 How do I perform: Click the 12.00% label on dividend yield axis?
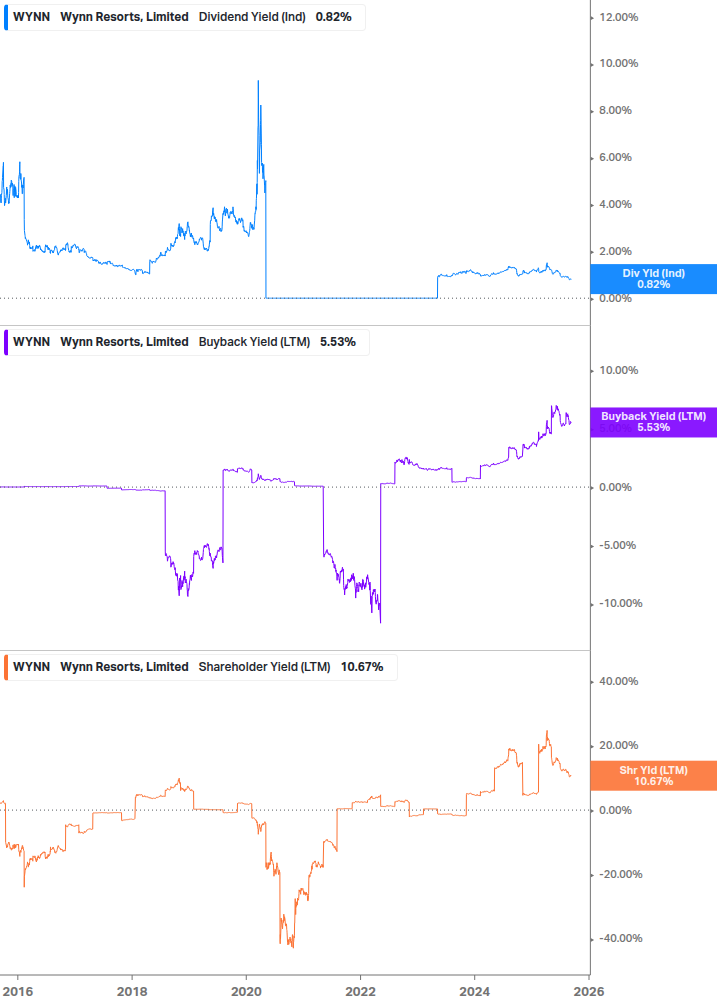[618, 17]
